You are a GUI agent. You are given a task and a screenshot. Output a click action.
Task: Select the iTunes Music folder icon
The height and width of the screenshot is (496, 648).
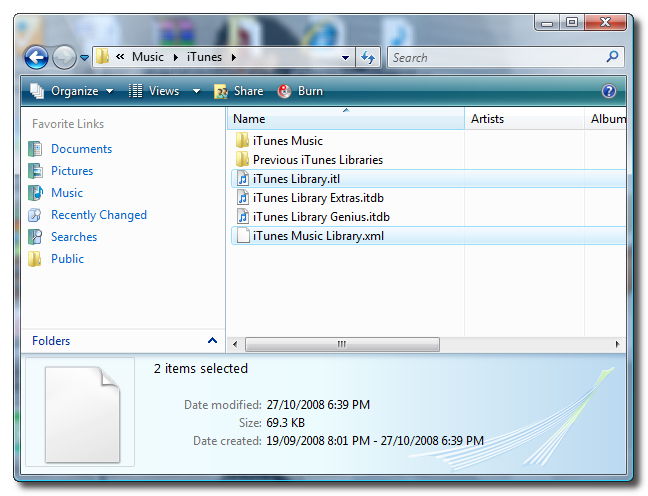click(241, 141)
